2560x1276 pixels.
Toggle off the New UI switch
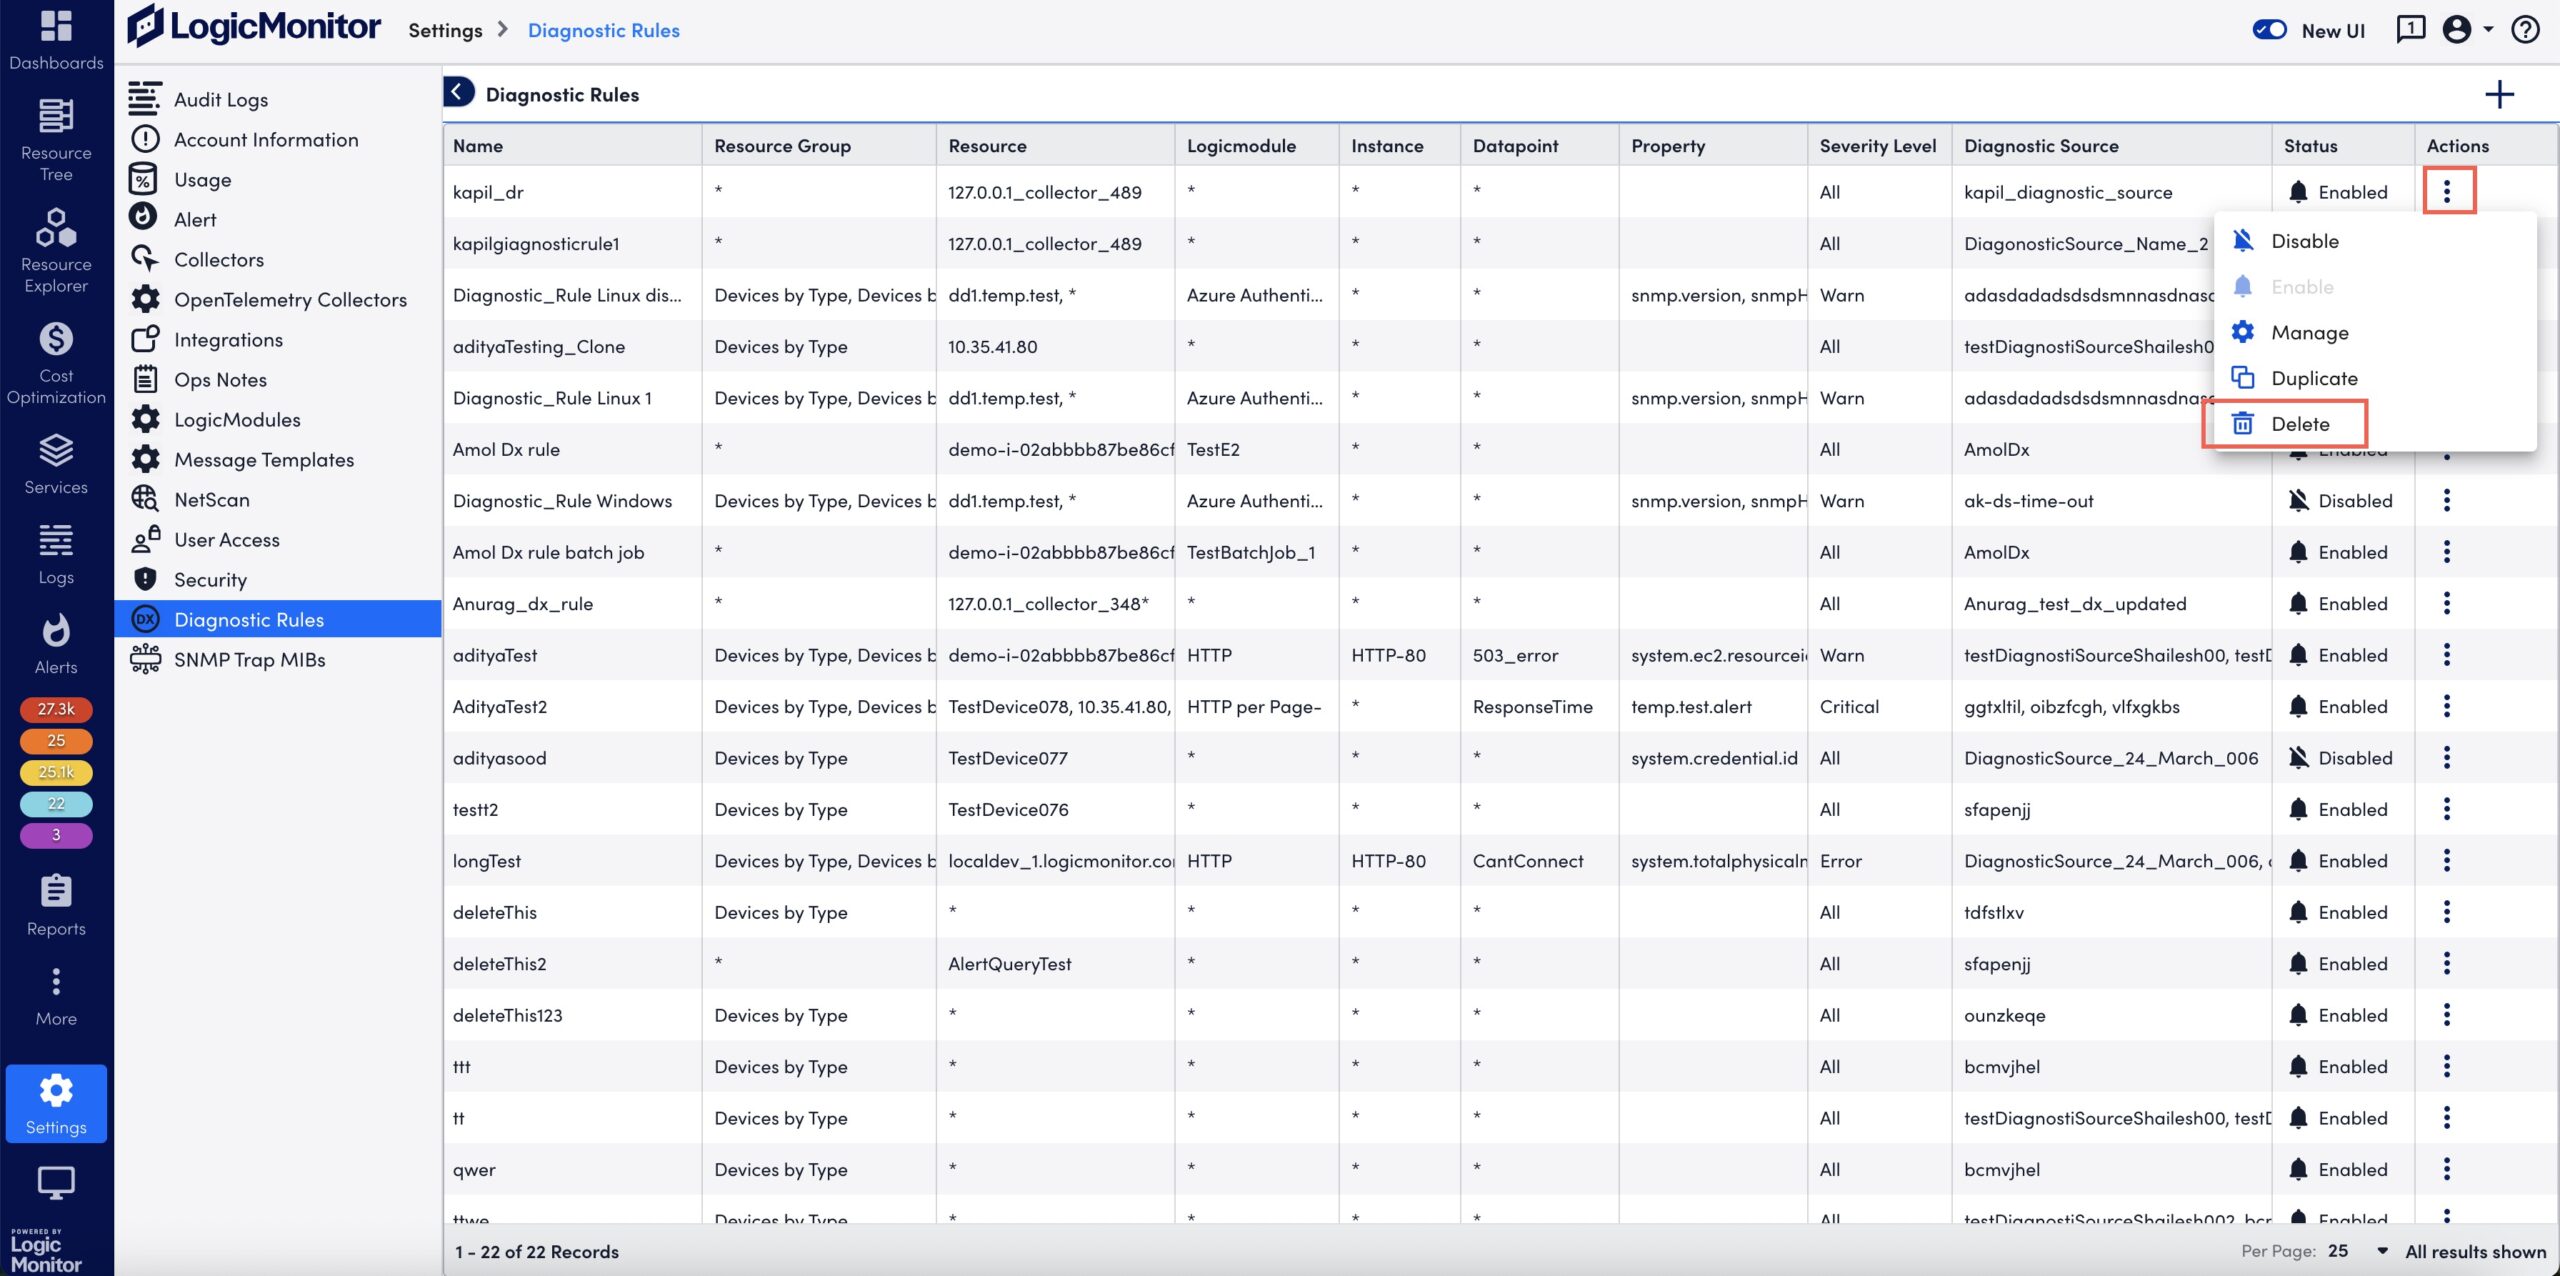pos(2271,30)
